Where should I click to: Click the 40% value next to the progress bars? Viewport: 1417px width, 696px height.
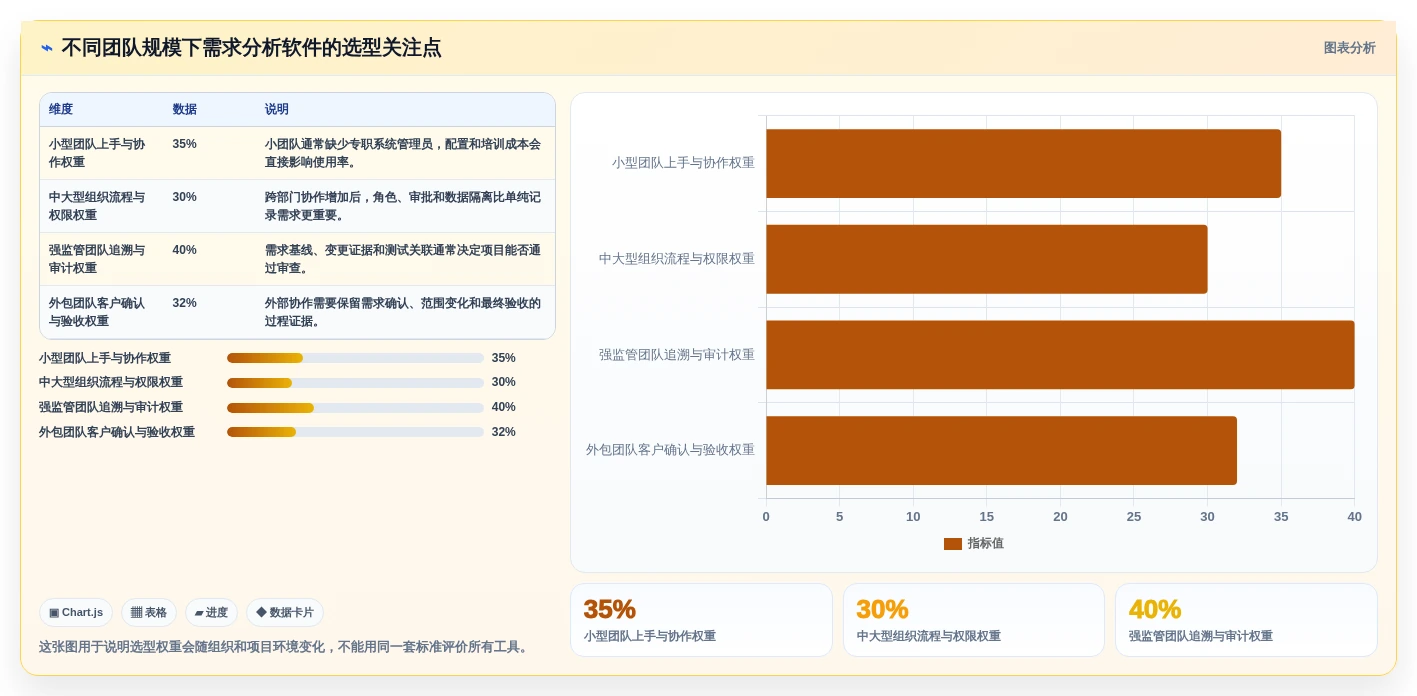pos(504,407)
